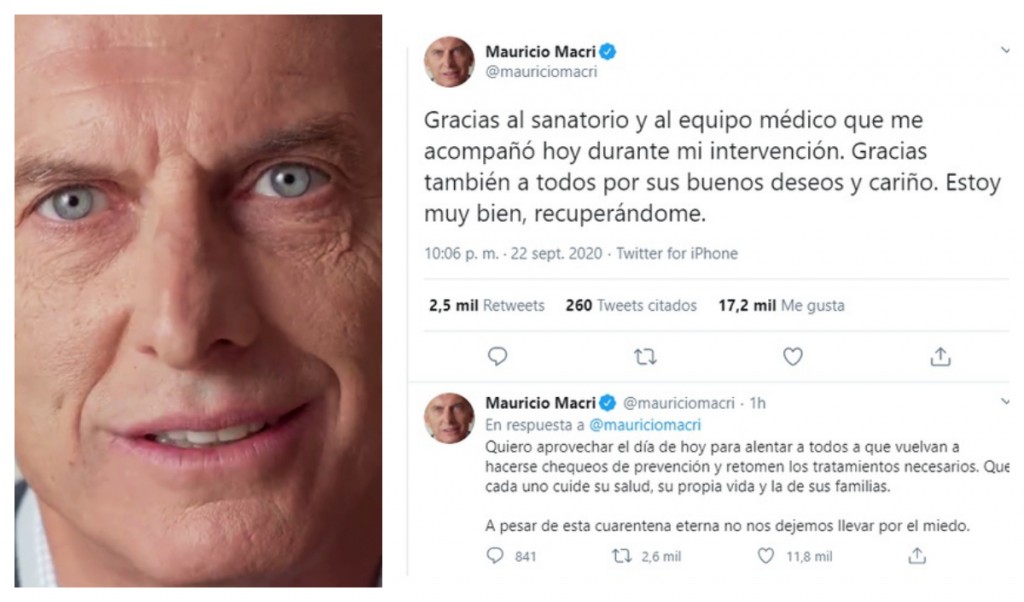Open the reply tweet's dropdown chevron menu
Image resolution: width=1024 pixels, height=602 pixels.
tap(1005, 401)
